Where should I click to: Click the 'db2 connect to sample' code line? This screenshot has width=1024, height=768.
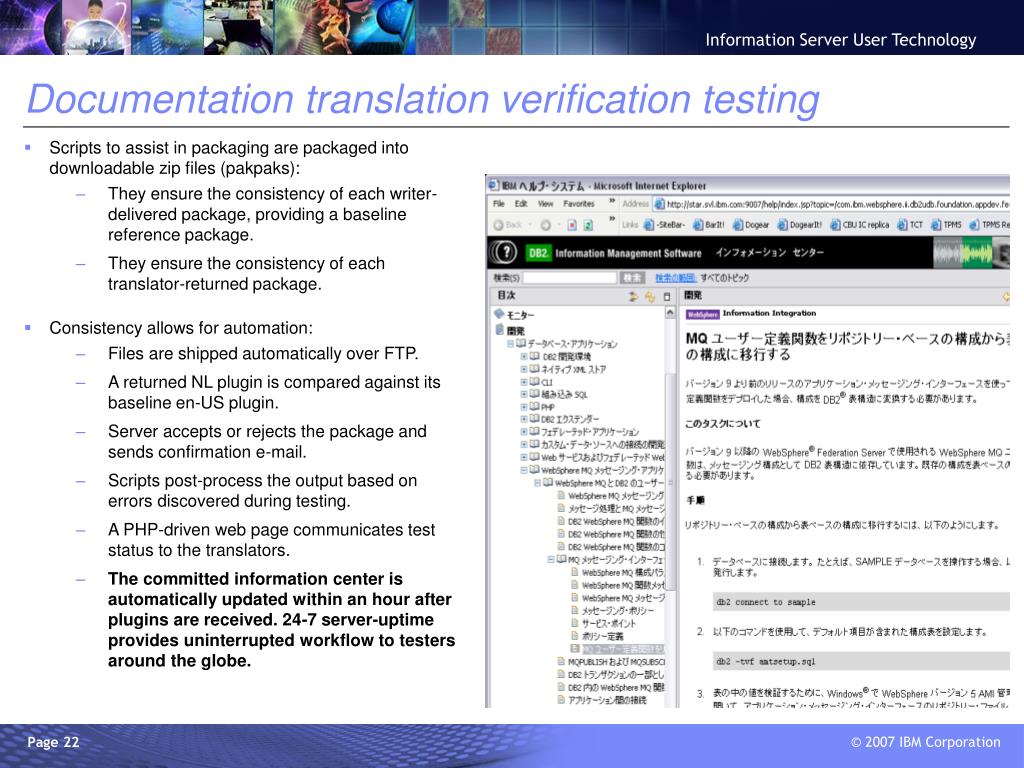click(x=765, y=602)
